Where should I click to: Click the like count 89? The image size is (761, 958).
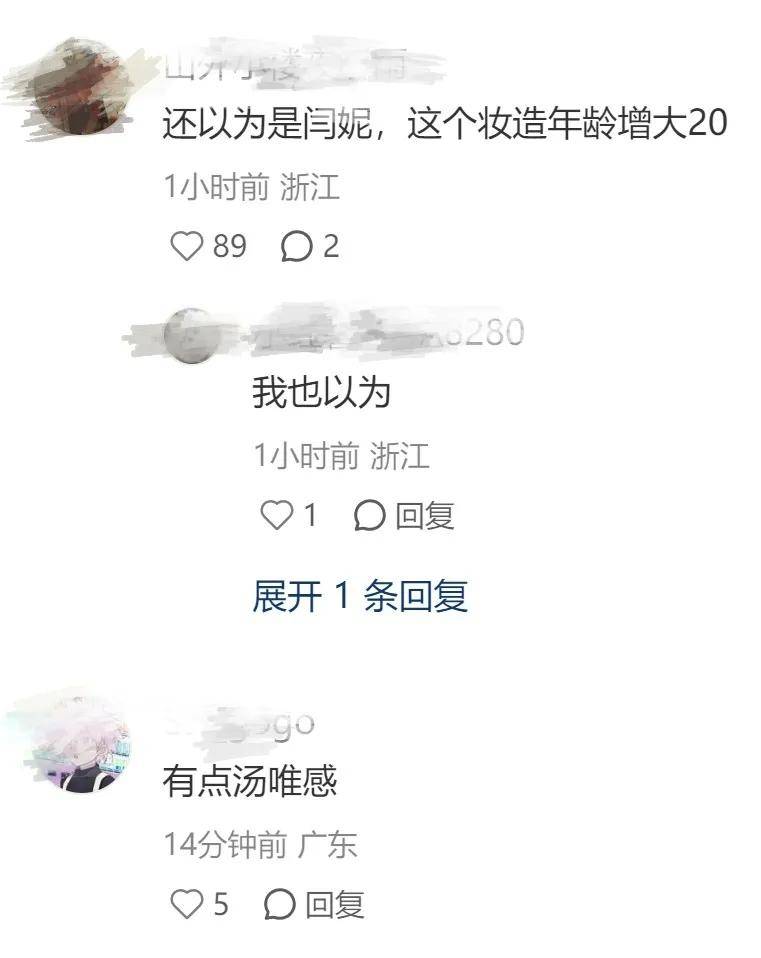(x=230, y=246)
